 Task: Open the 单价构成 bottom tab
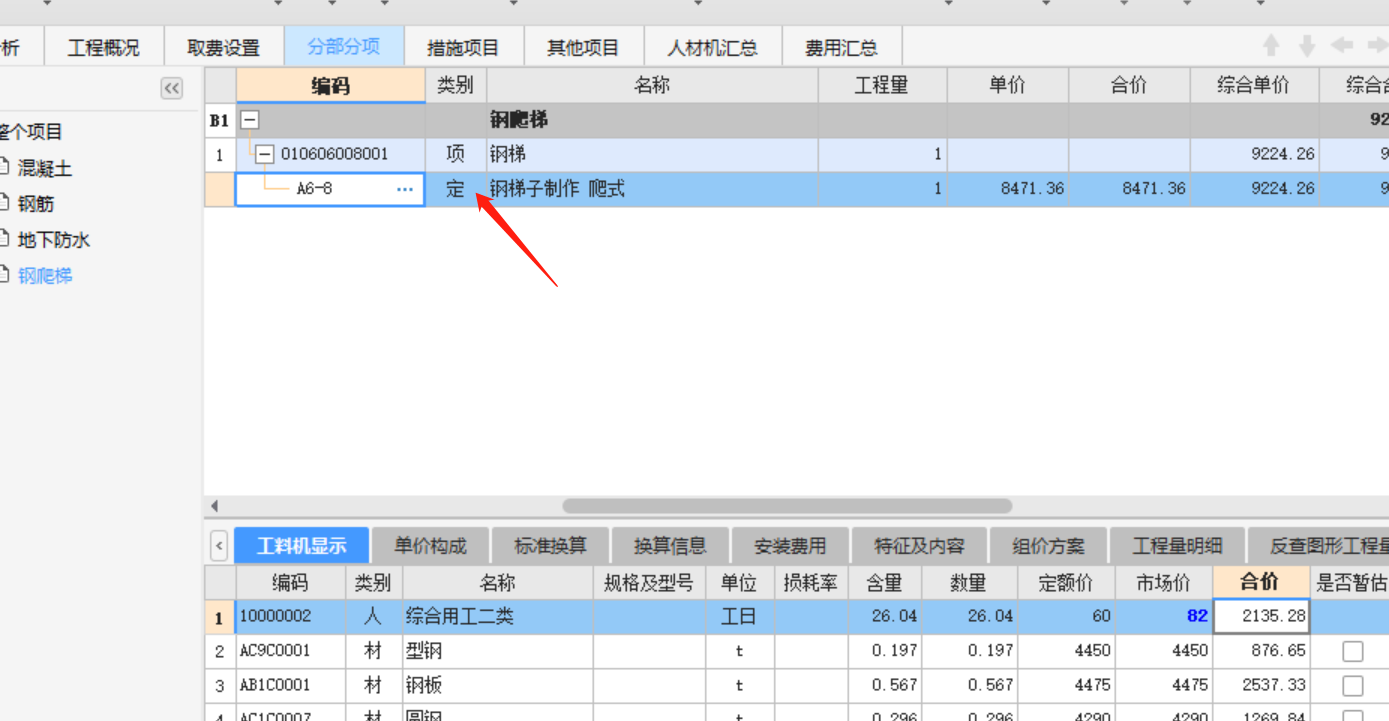(x=430, y=546)
